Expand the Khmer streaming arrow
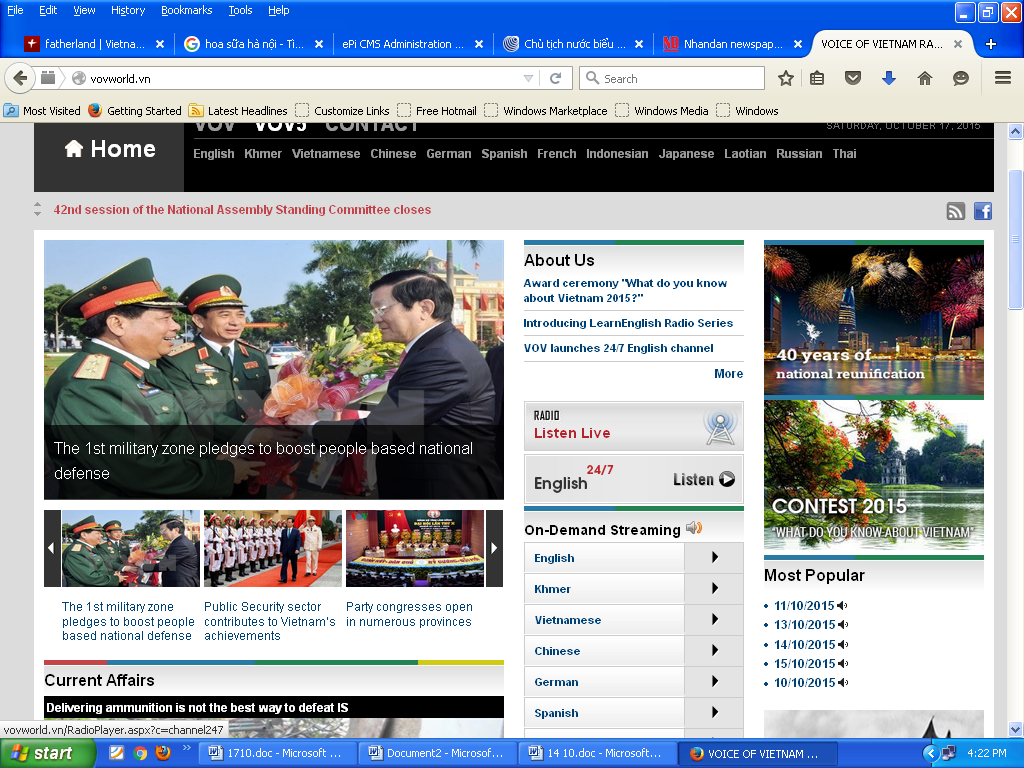 pyautogui.click(x=714, y=589)
